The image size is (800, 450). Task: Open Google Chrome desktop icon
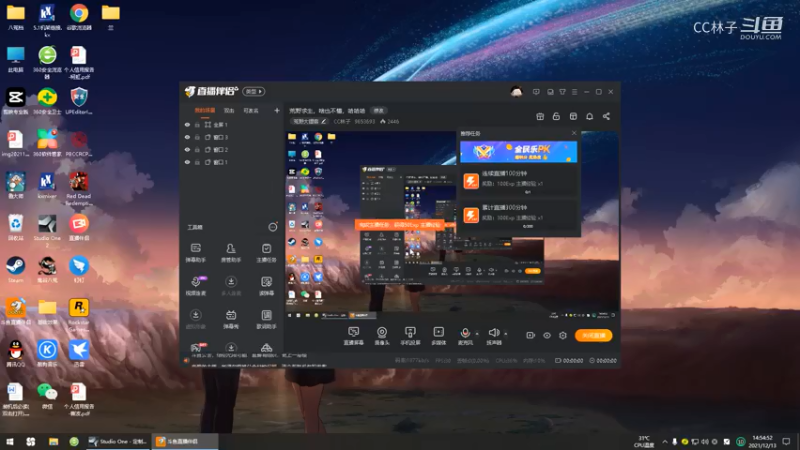(79, 17)
